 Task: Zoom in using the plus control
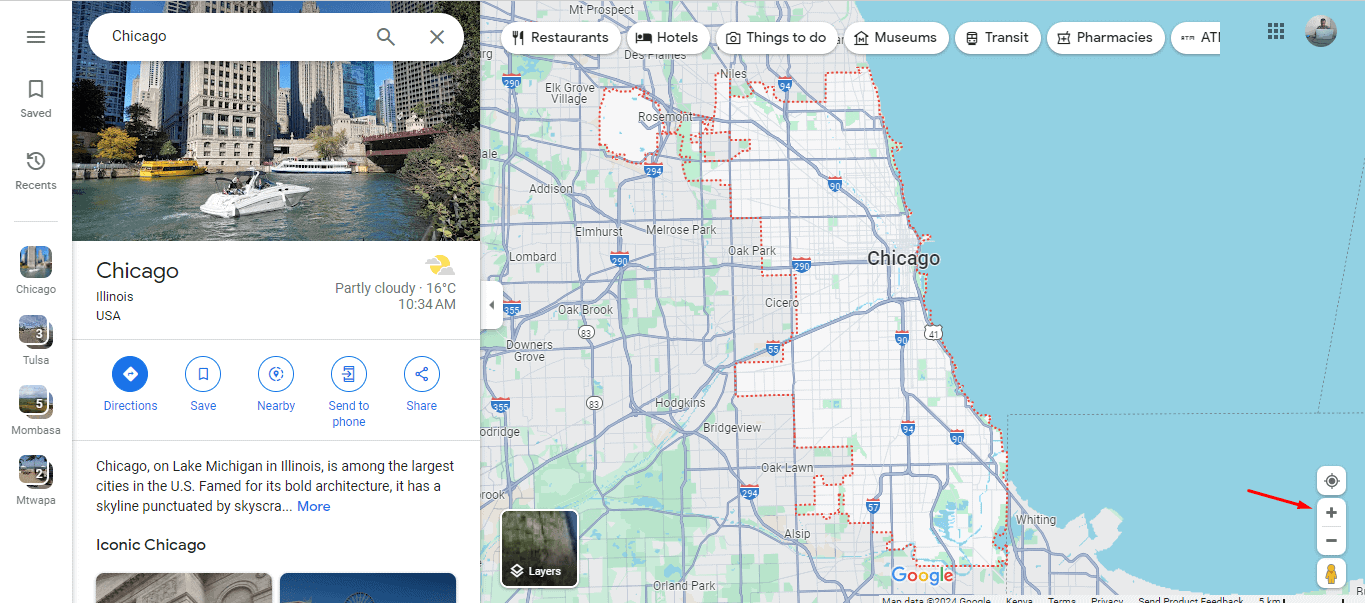[1331, 512]
